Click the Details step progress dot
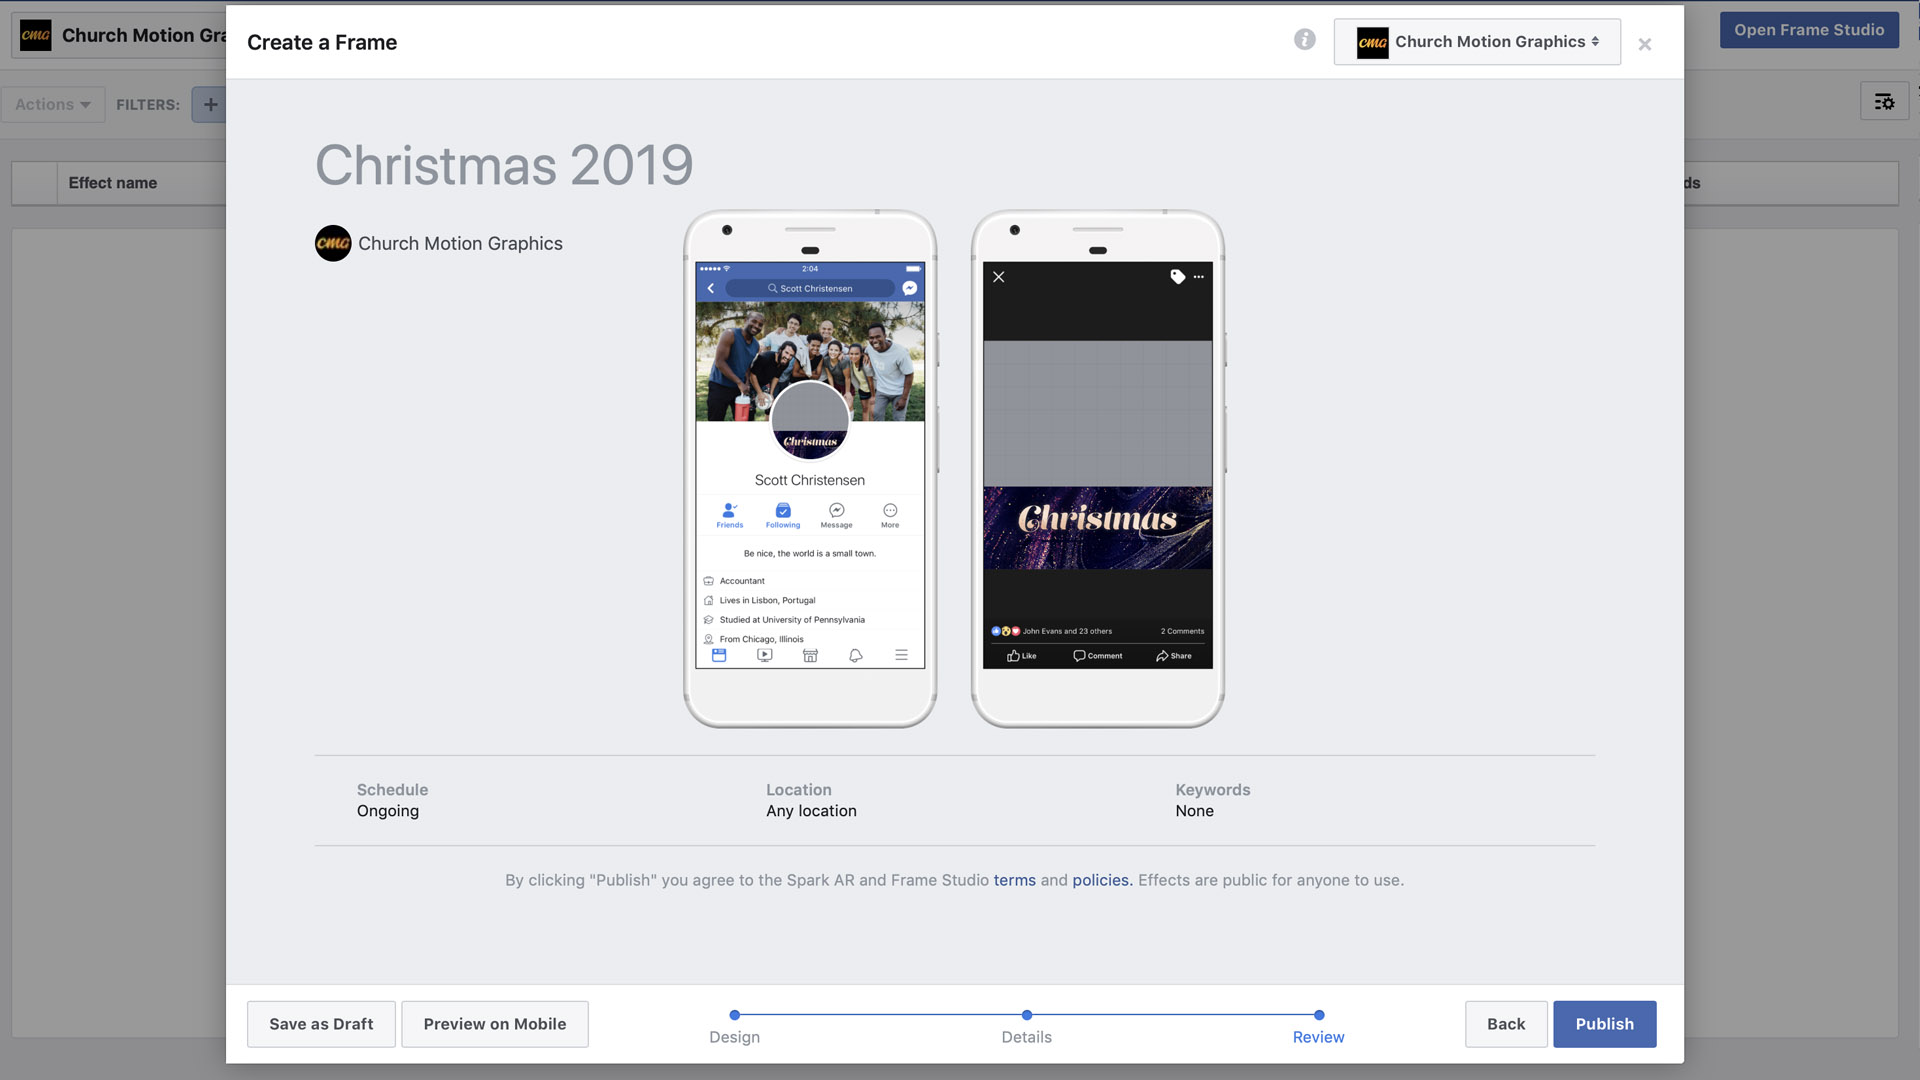The width and height of the screenshot is (1920, 1080). click(x=1026, y=1015)
